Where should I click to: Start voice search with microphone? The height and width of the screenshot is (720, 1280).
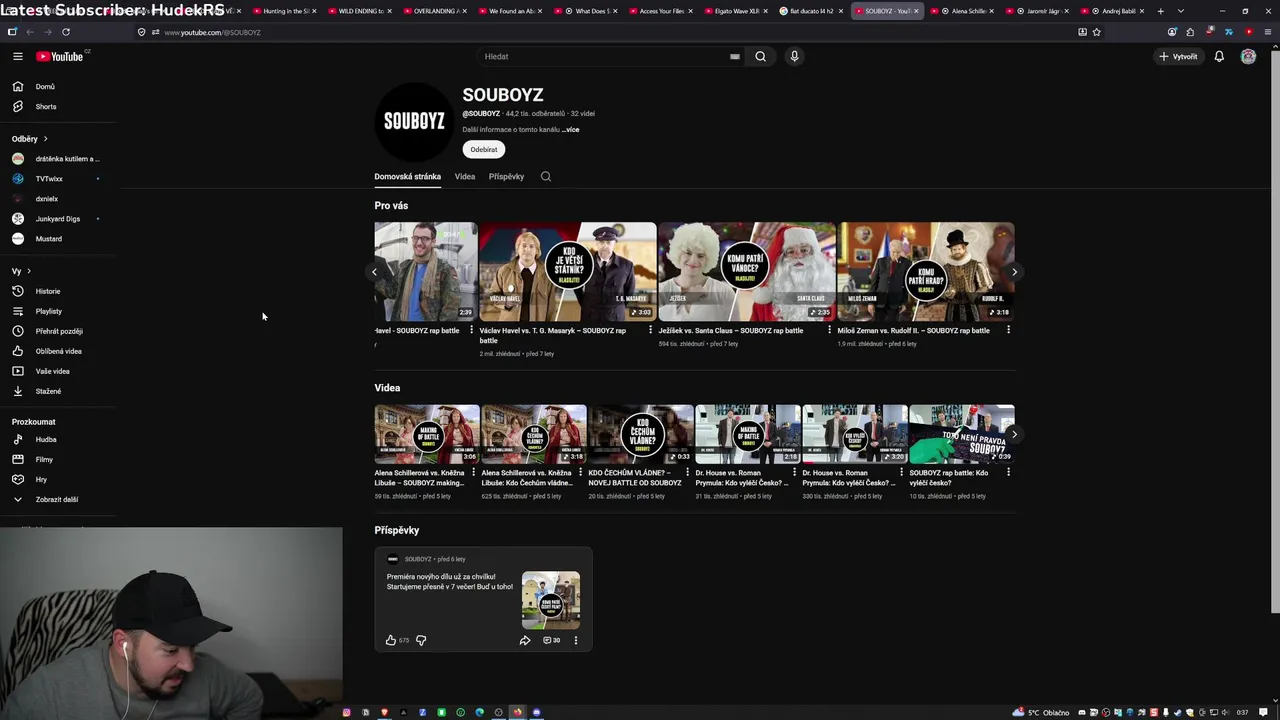[x=794, y=56]
